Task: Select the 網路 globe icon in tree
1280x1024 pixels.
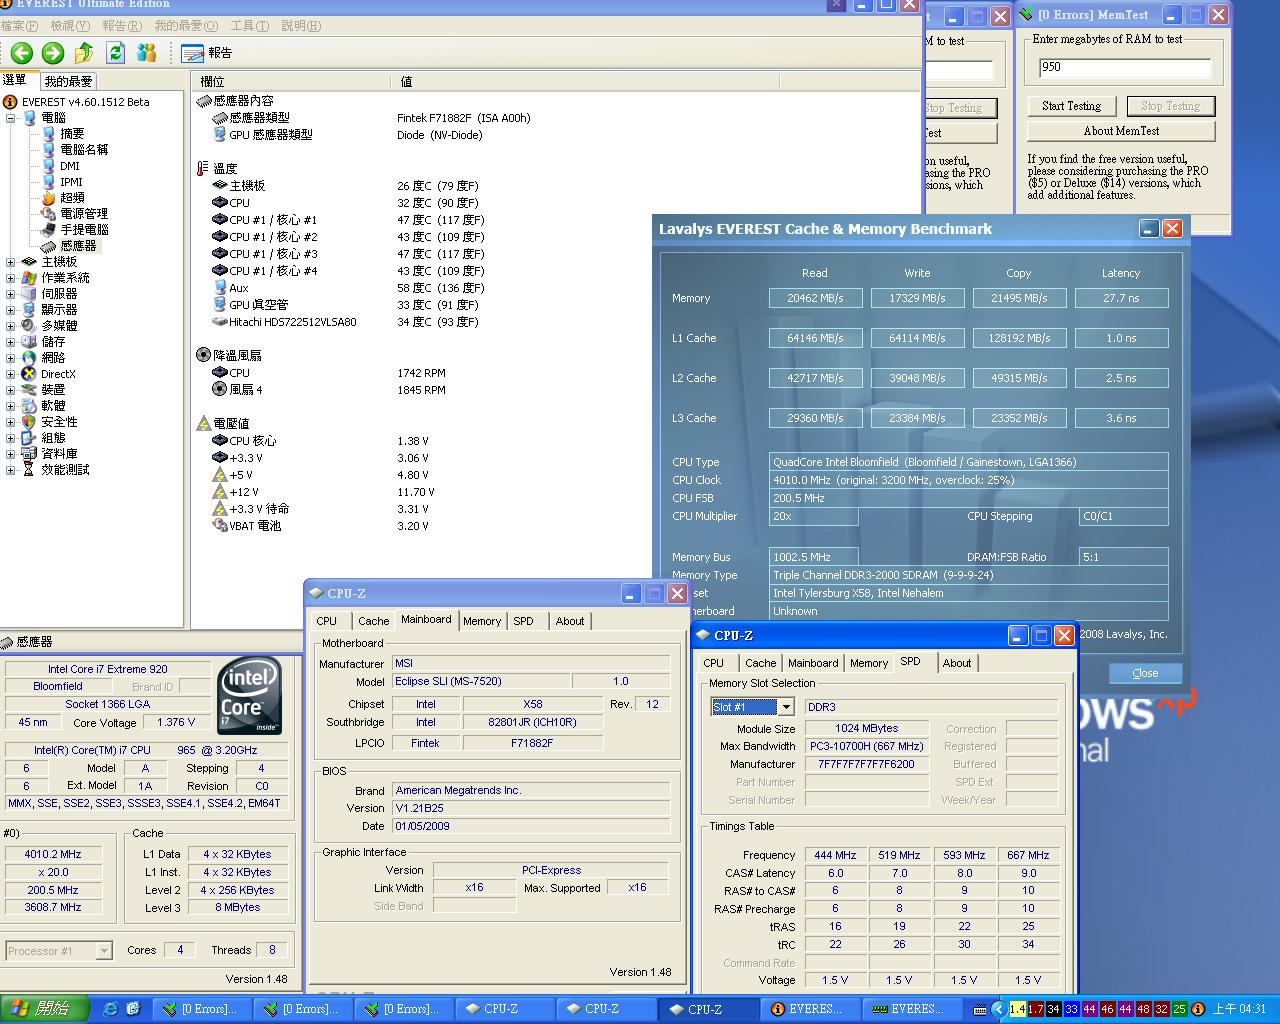Action: (x=29, y=358)
